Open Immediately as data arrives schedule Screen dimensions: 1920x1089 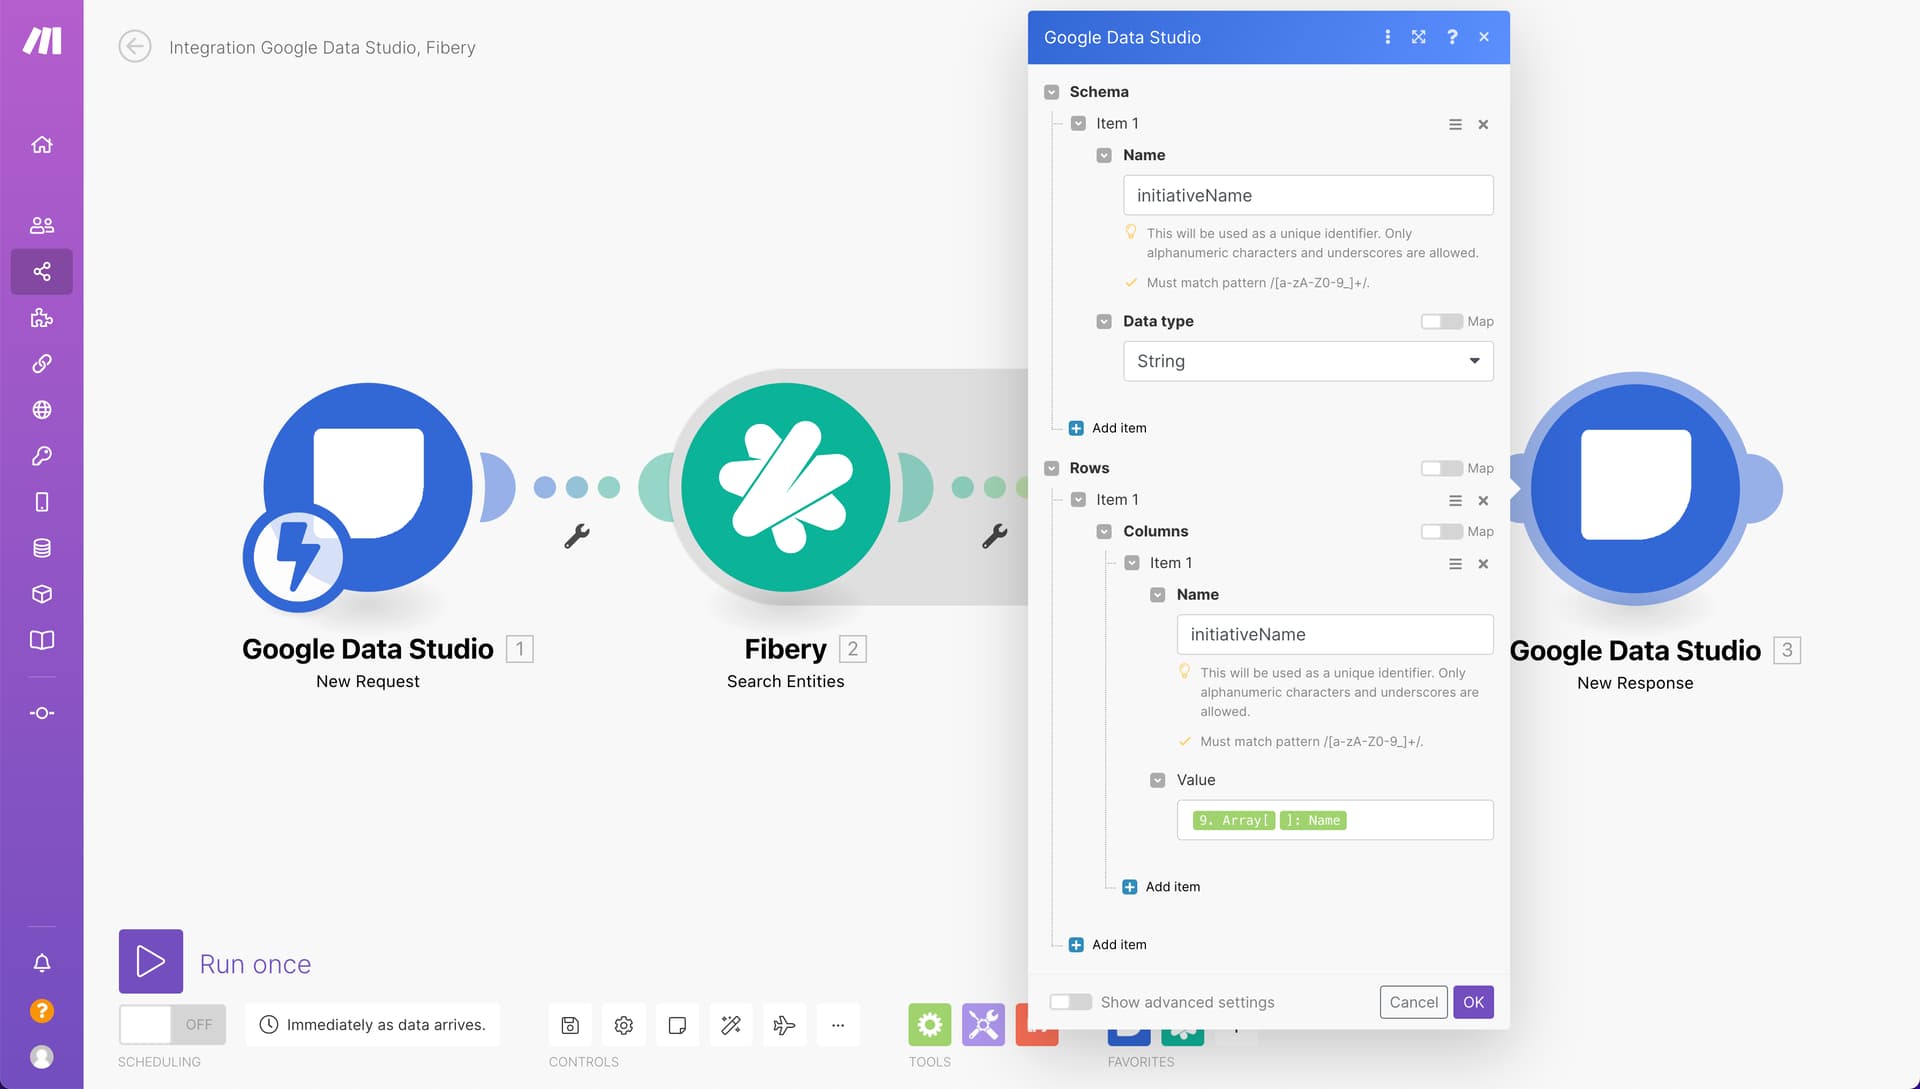pos(372,1025)
